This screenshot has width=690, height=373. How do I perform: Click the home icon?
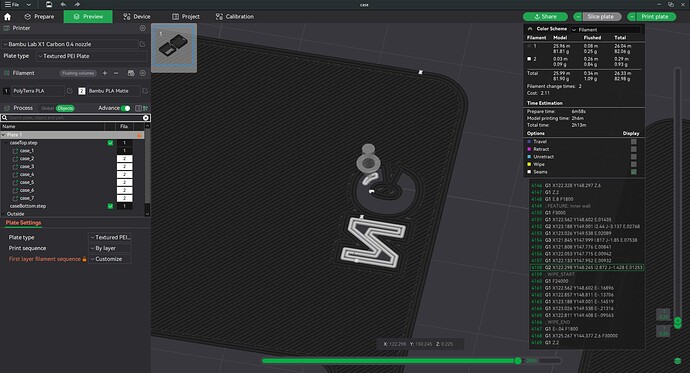[x=7, y=17]
